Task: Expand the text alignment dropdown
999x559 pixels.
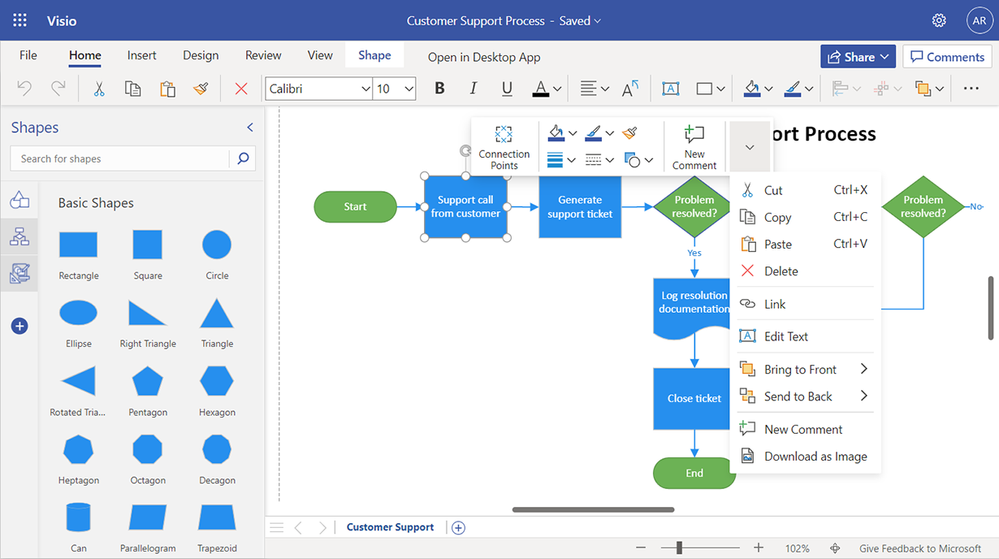Action: (x=605, y=89)
